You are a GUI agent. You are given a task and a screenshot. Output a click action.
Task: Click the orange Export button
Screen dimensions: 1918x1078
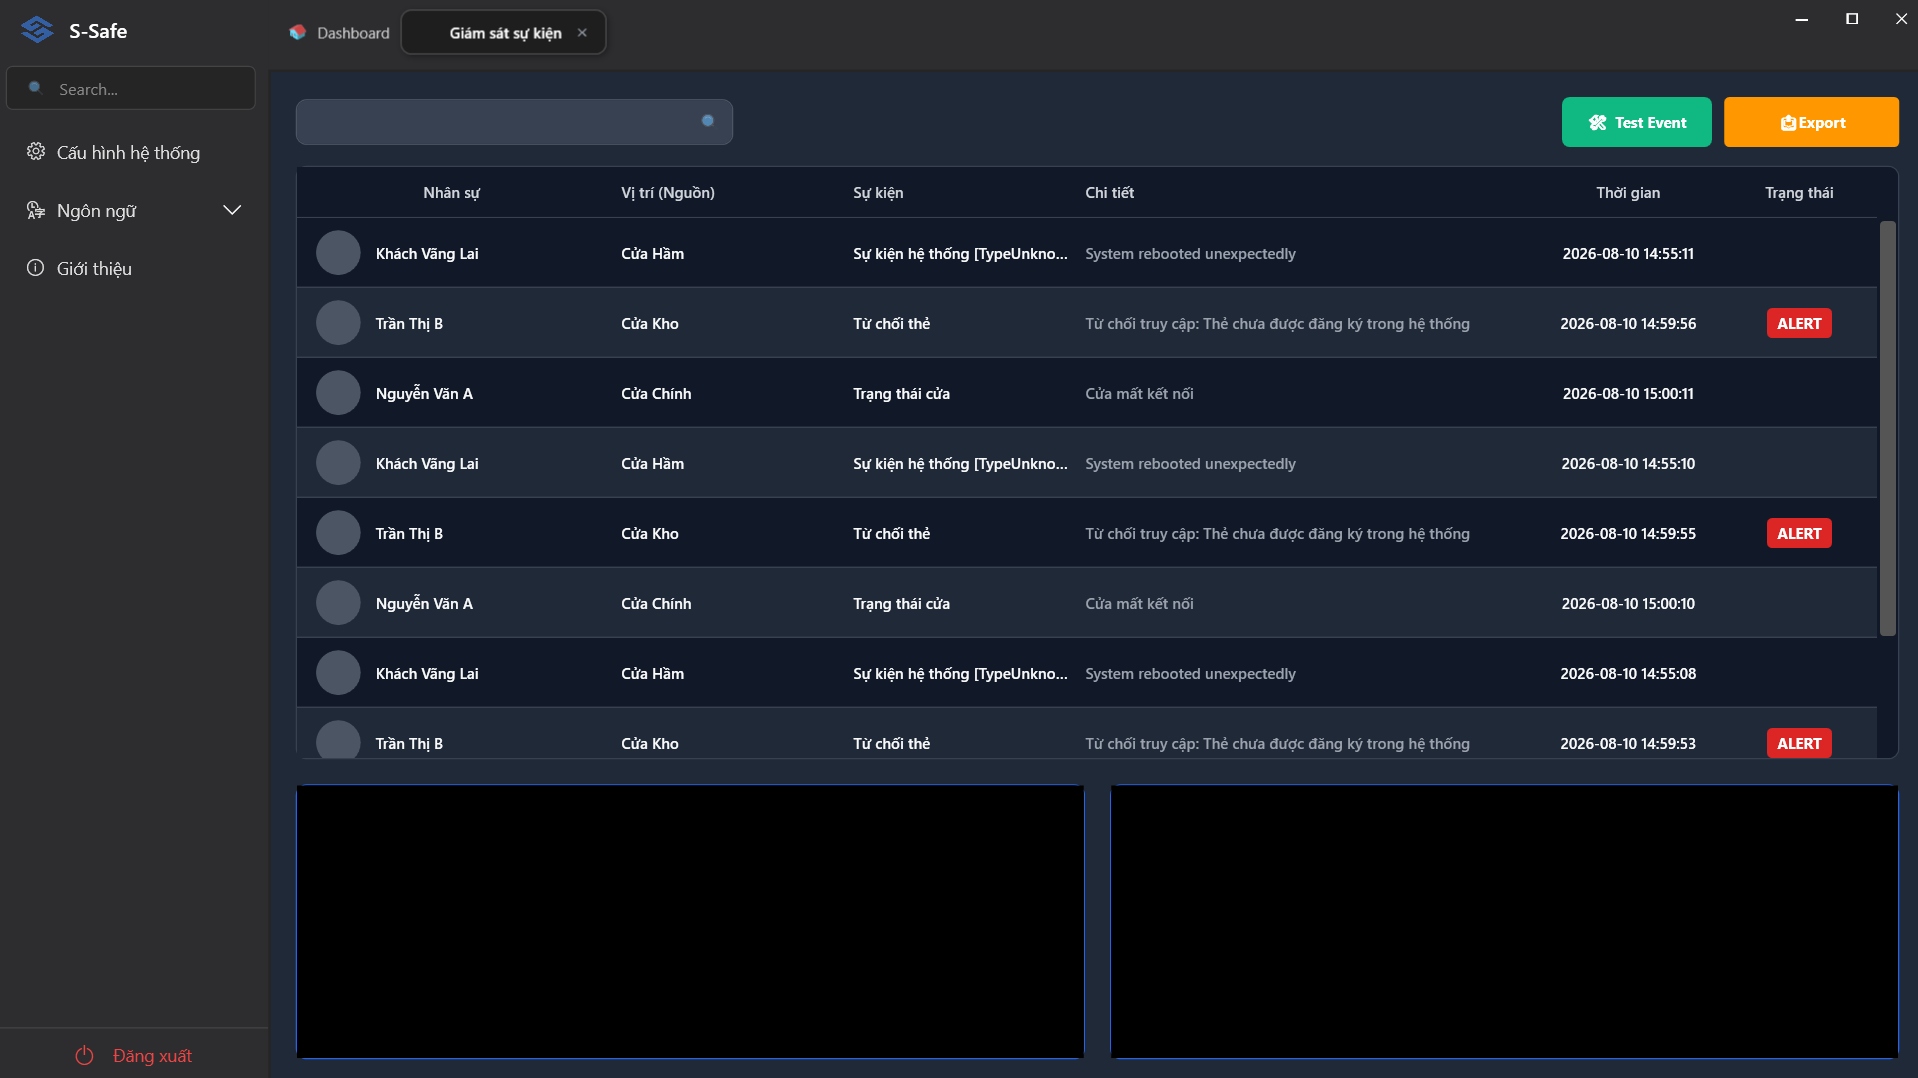pos(1811,122)
